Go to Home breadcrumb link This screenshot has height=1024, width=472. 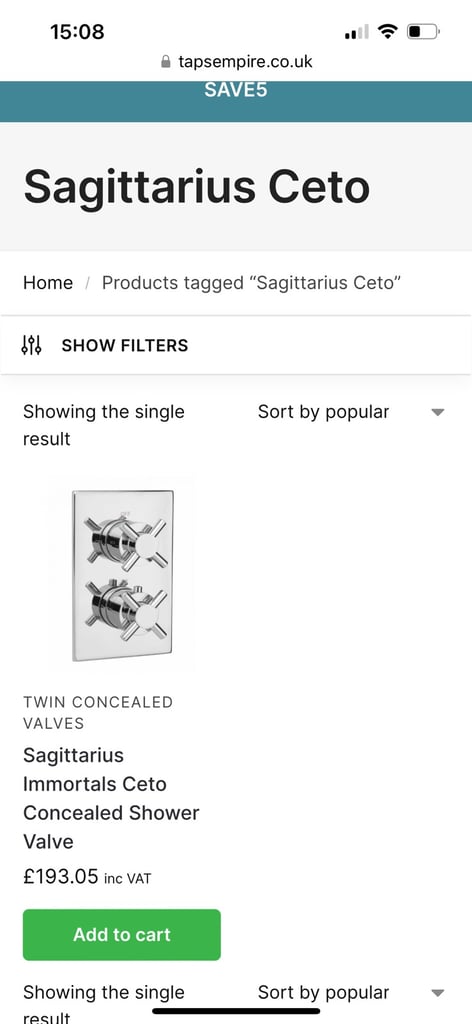point(48,283)
